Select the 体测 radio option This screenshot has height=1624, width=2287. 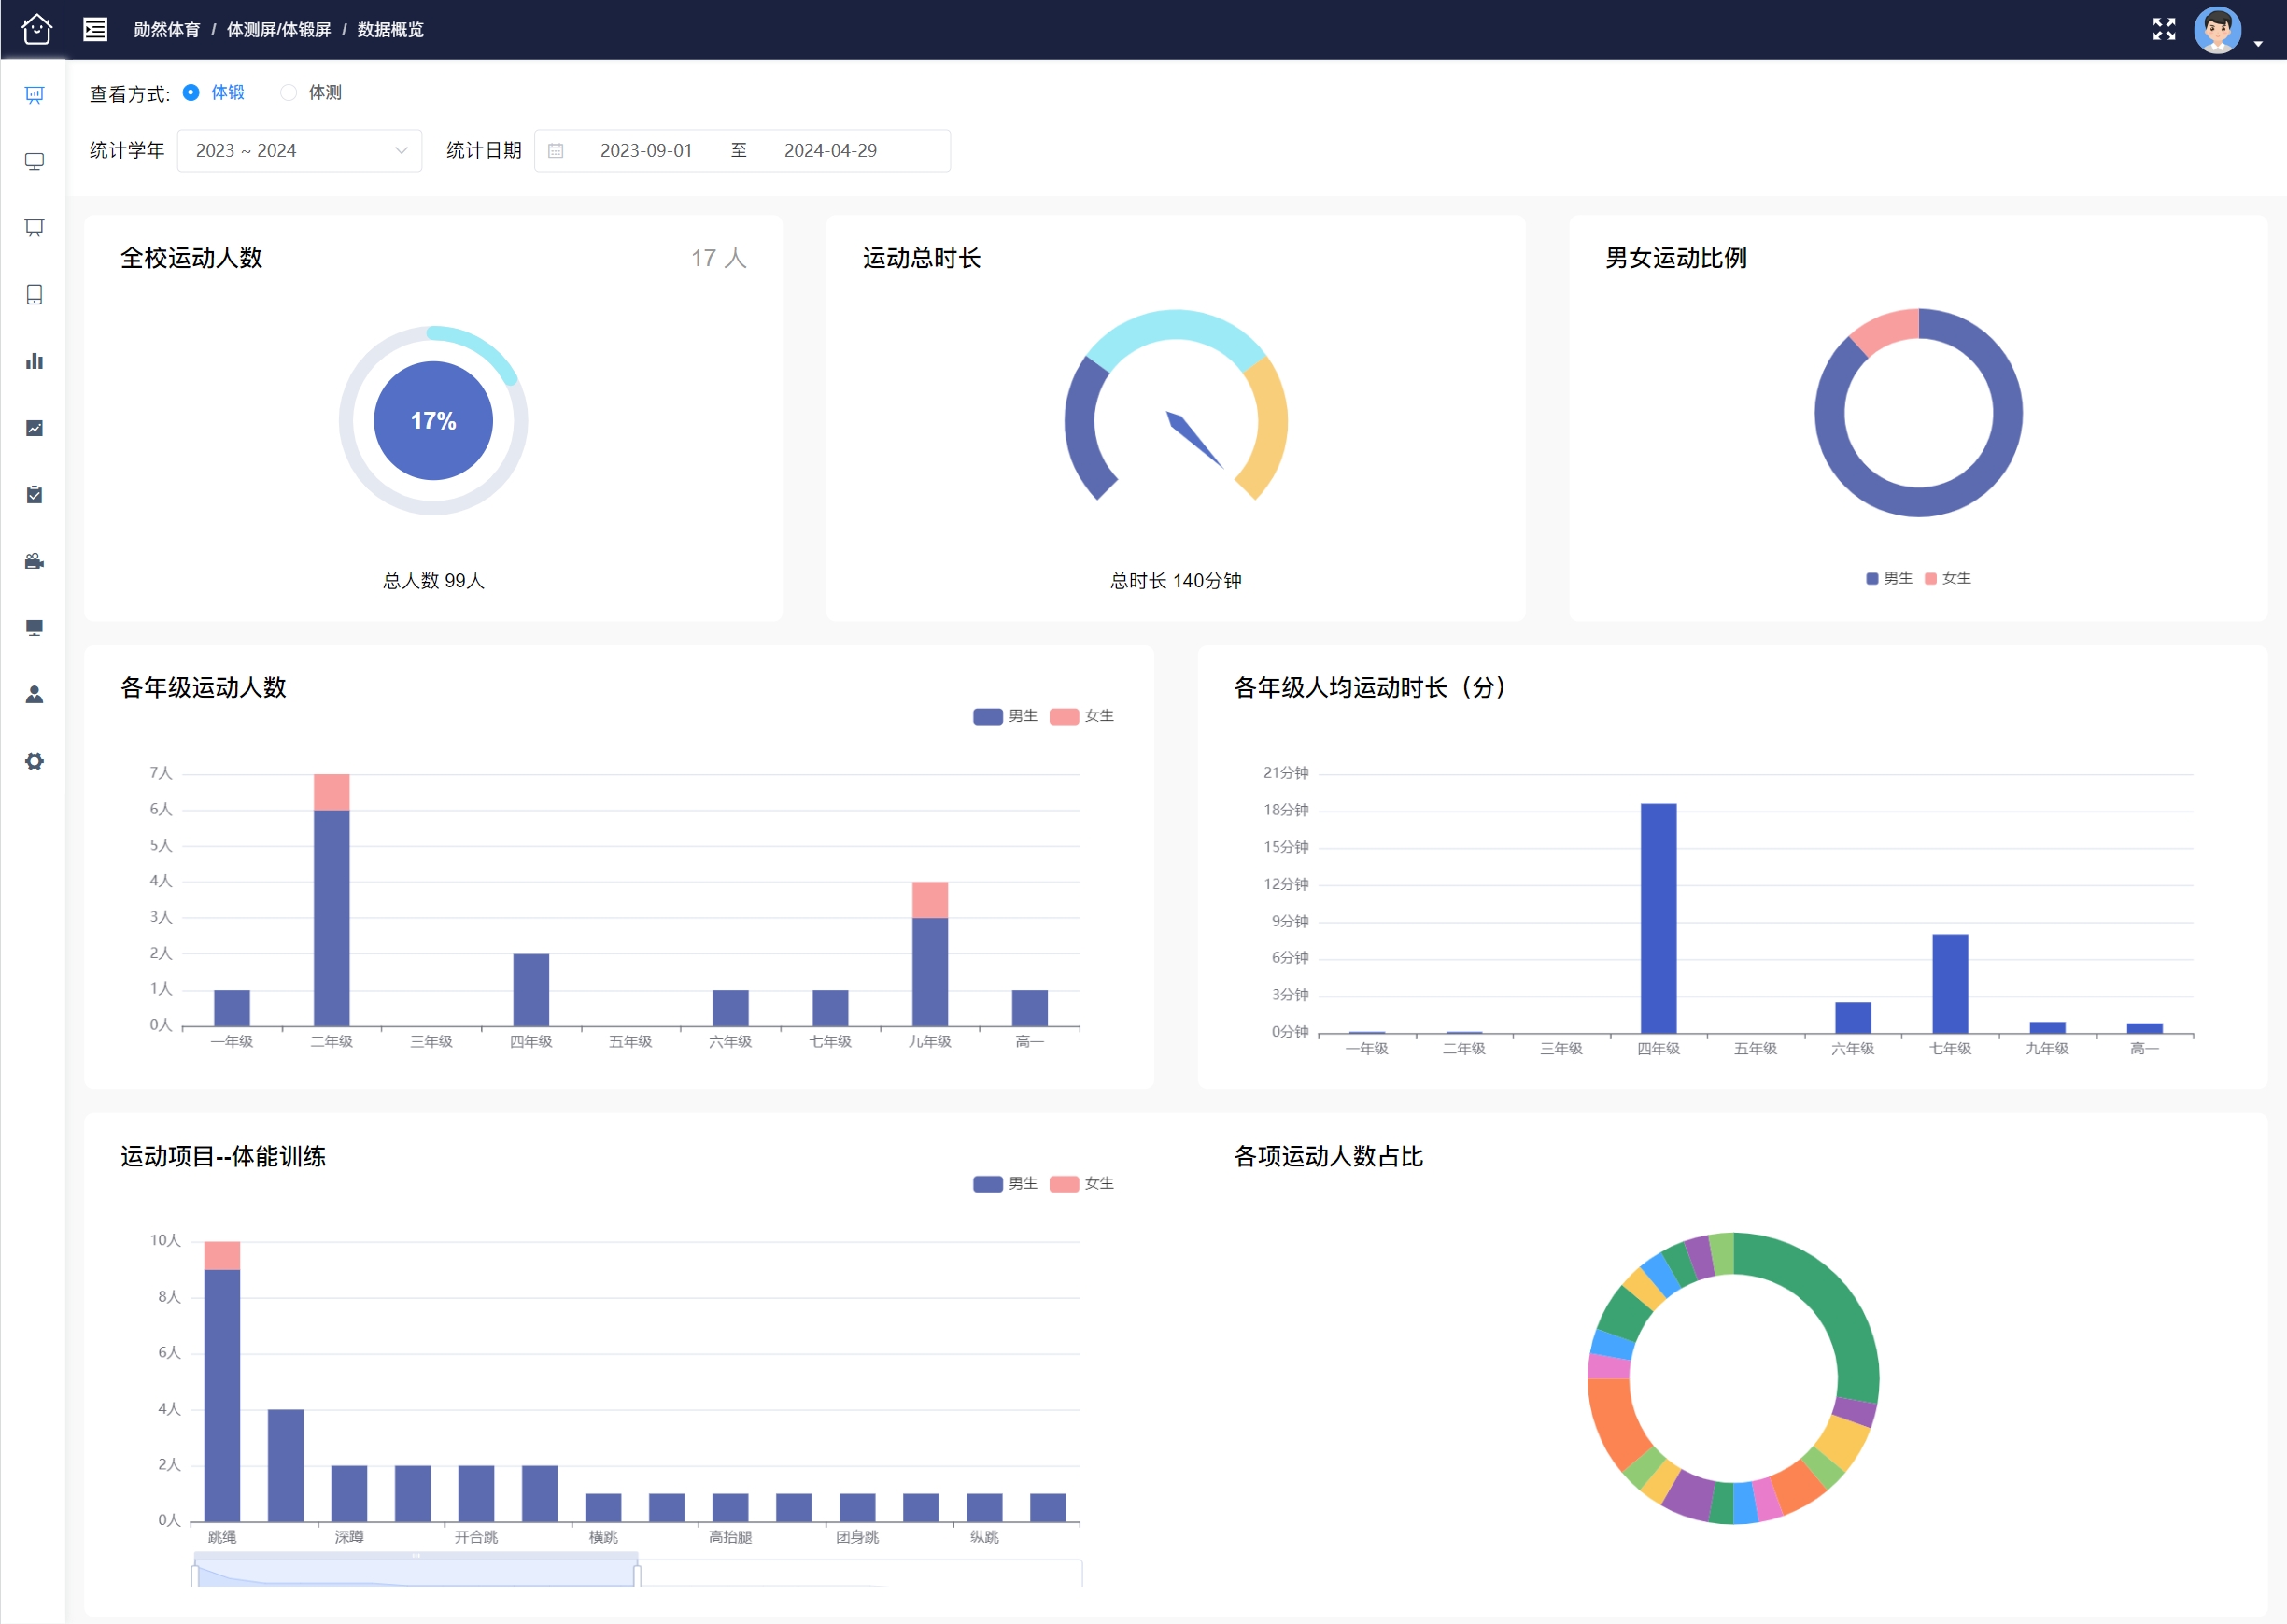click(x=311, y=92)
